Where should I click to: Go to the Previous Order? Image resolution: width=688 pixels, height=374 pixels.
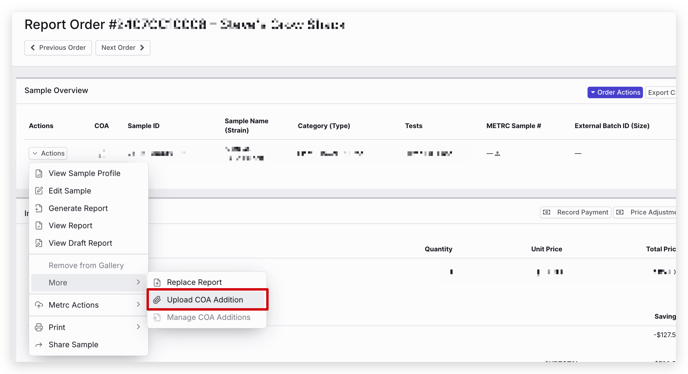coord(58,47)
